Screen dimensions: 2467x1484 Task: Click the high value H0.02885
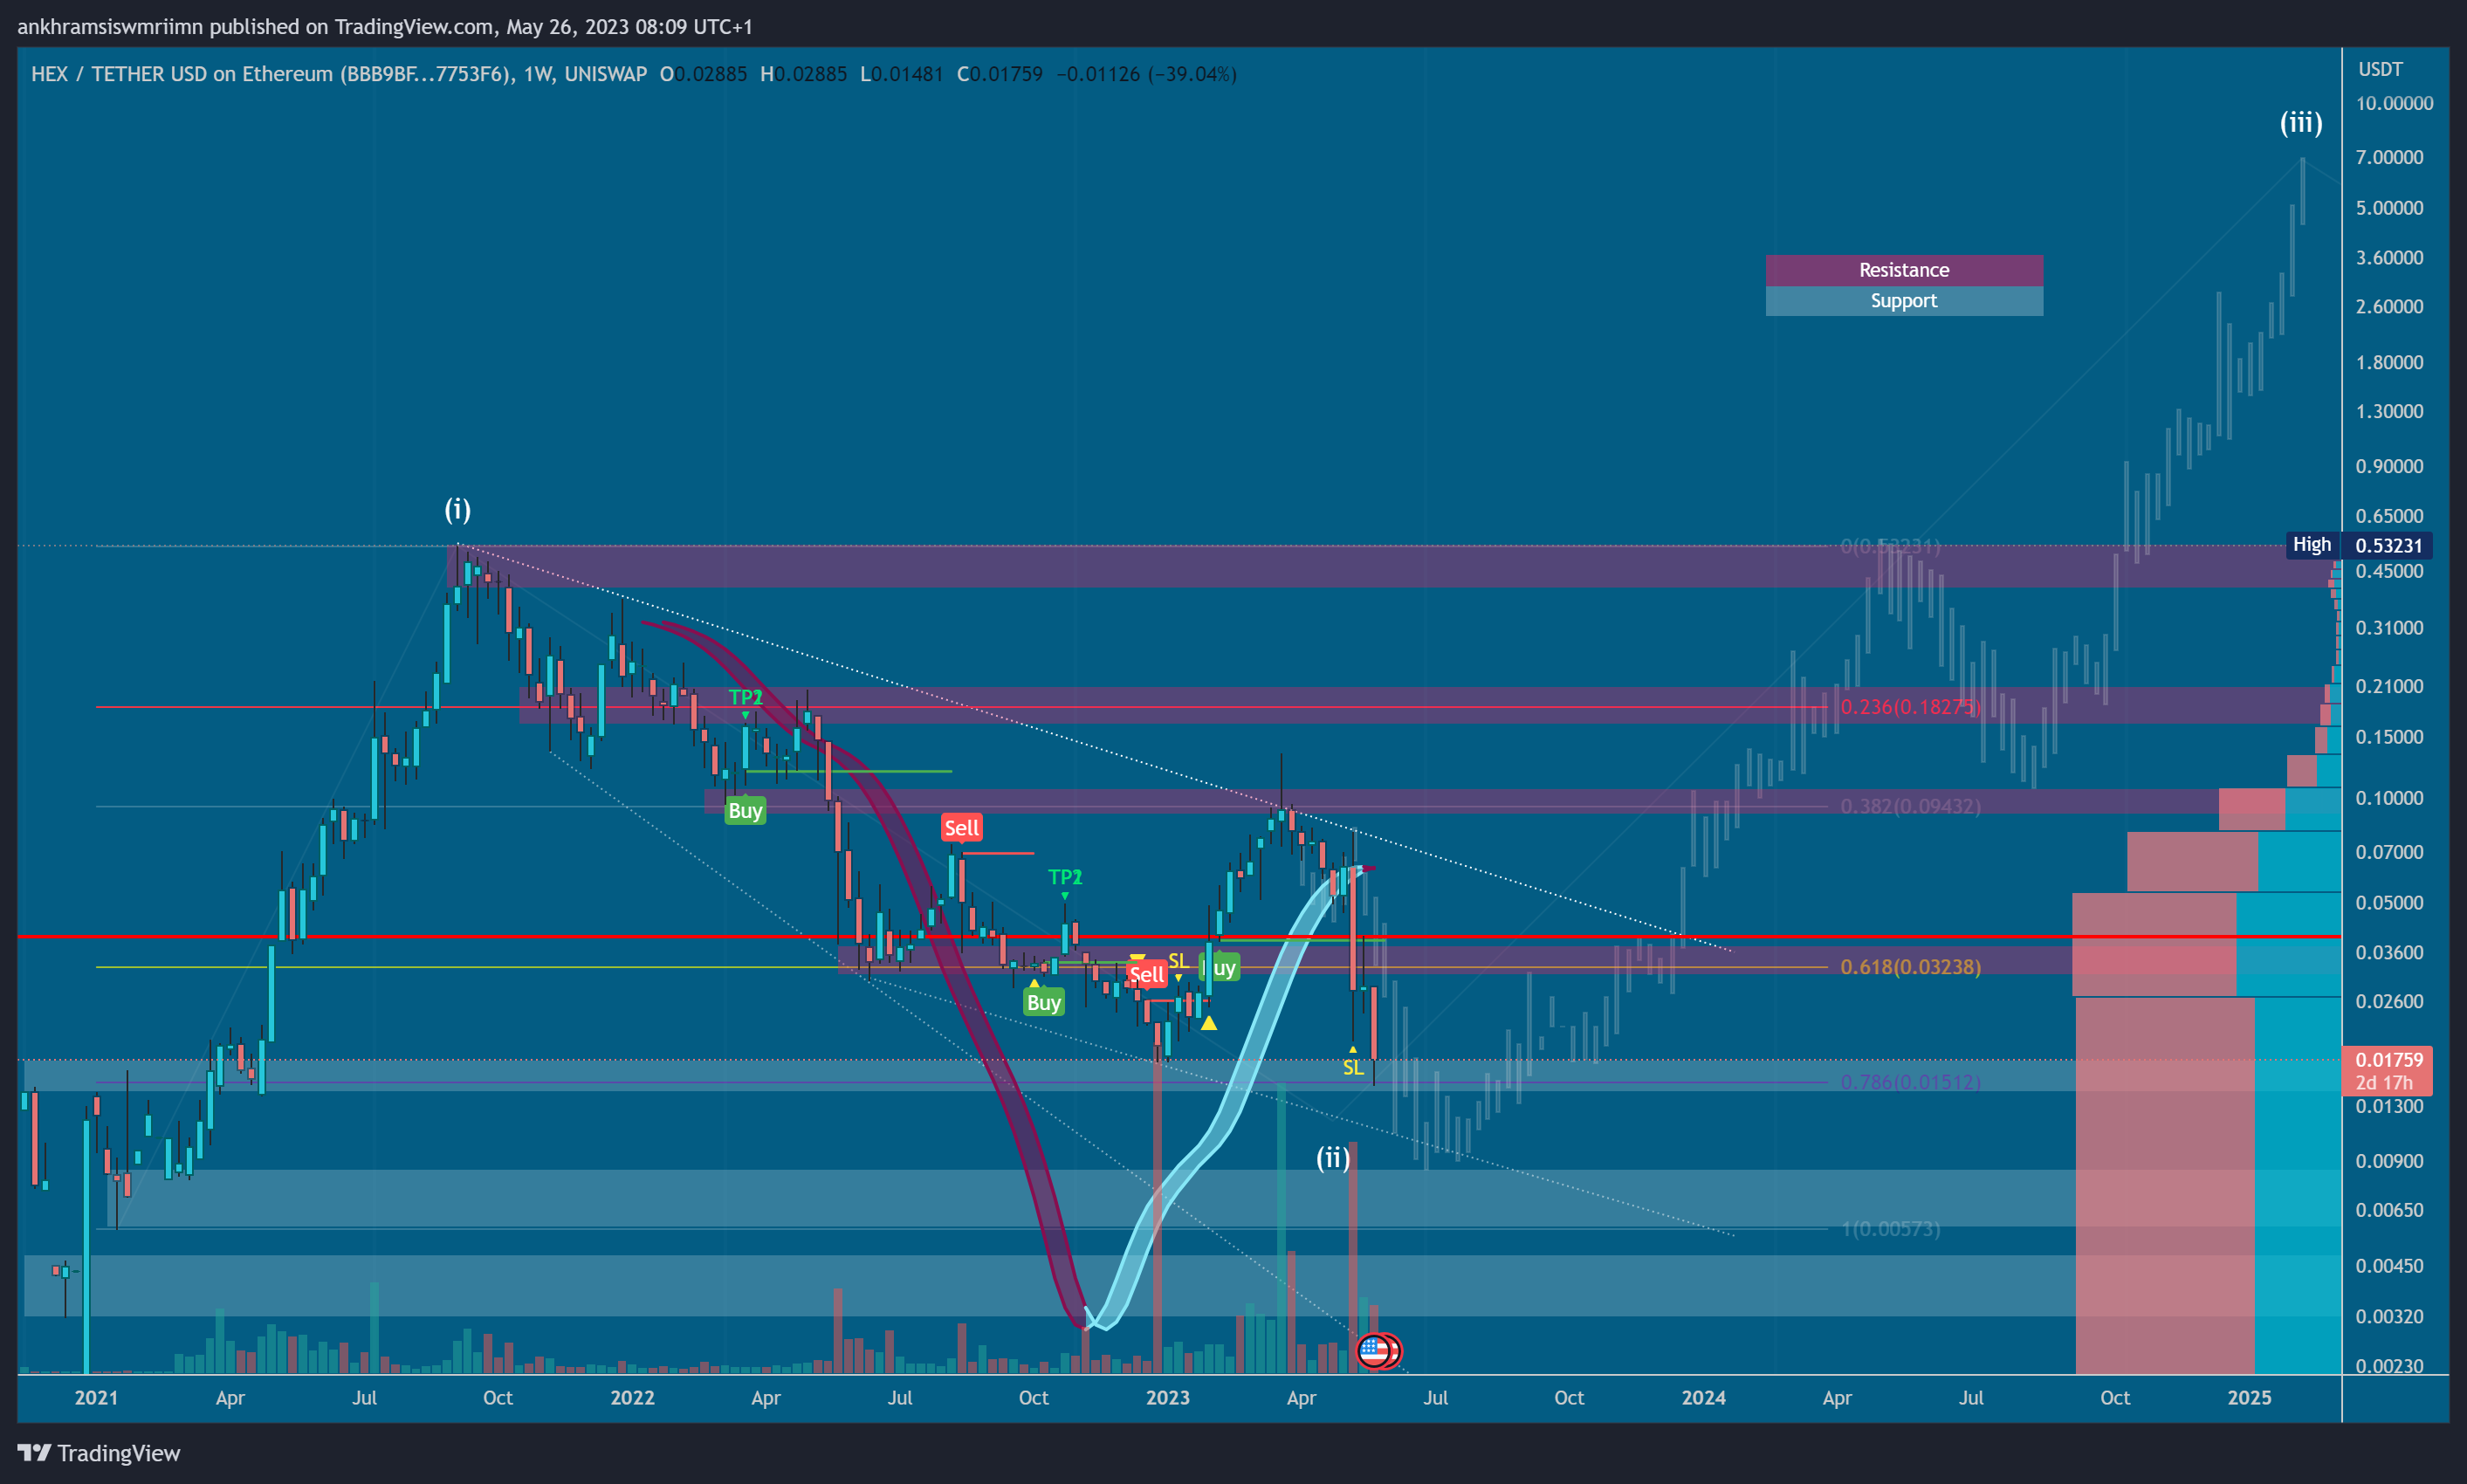803,74
